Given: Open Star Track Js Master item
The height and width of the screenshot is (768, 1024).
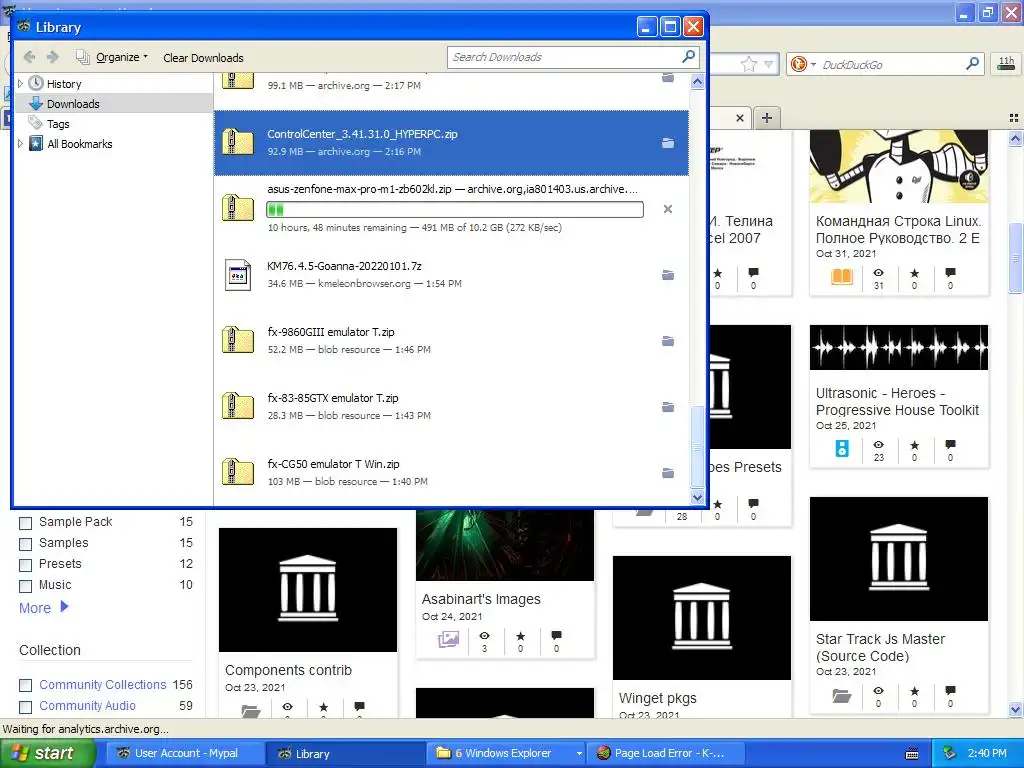Looking at the screenshot, I should pyautogui.click(x=880, y=647).
